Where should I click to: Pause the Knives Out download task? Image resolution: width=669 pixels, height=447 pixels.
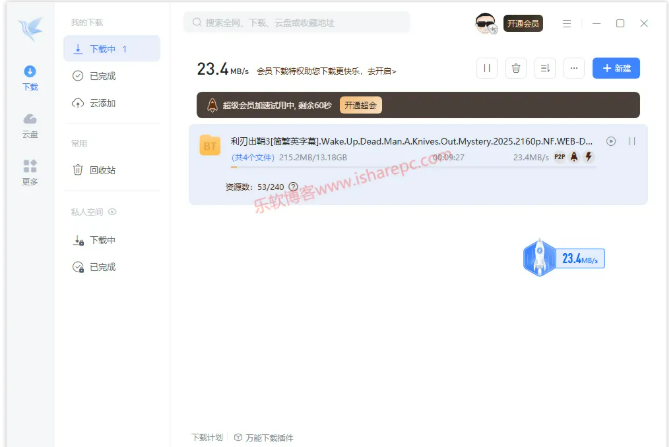point(632,142)
